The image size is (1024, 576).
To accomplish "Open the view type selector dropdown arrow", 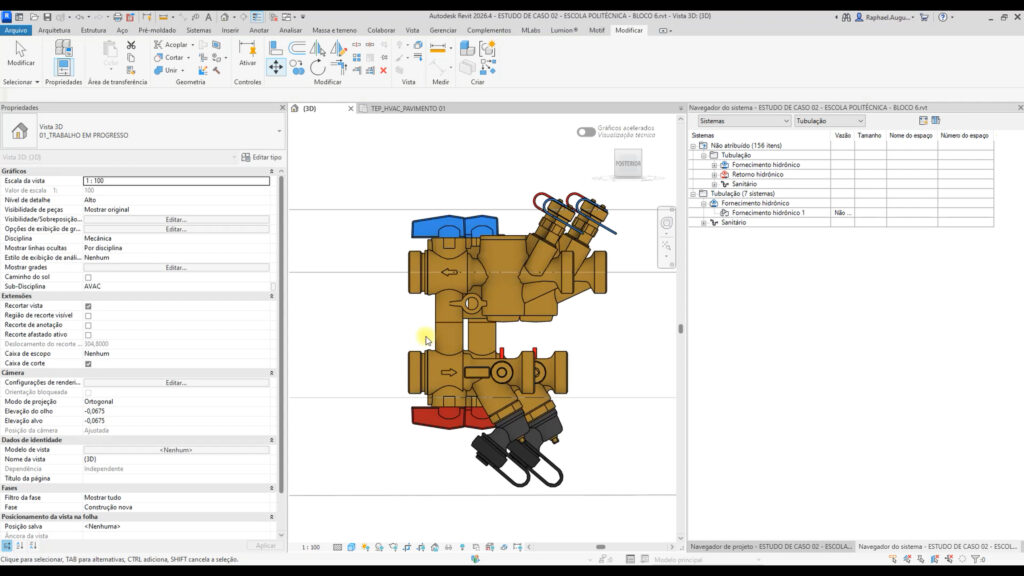I will (x=279, y=131).
